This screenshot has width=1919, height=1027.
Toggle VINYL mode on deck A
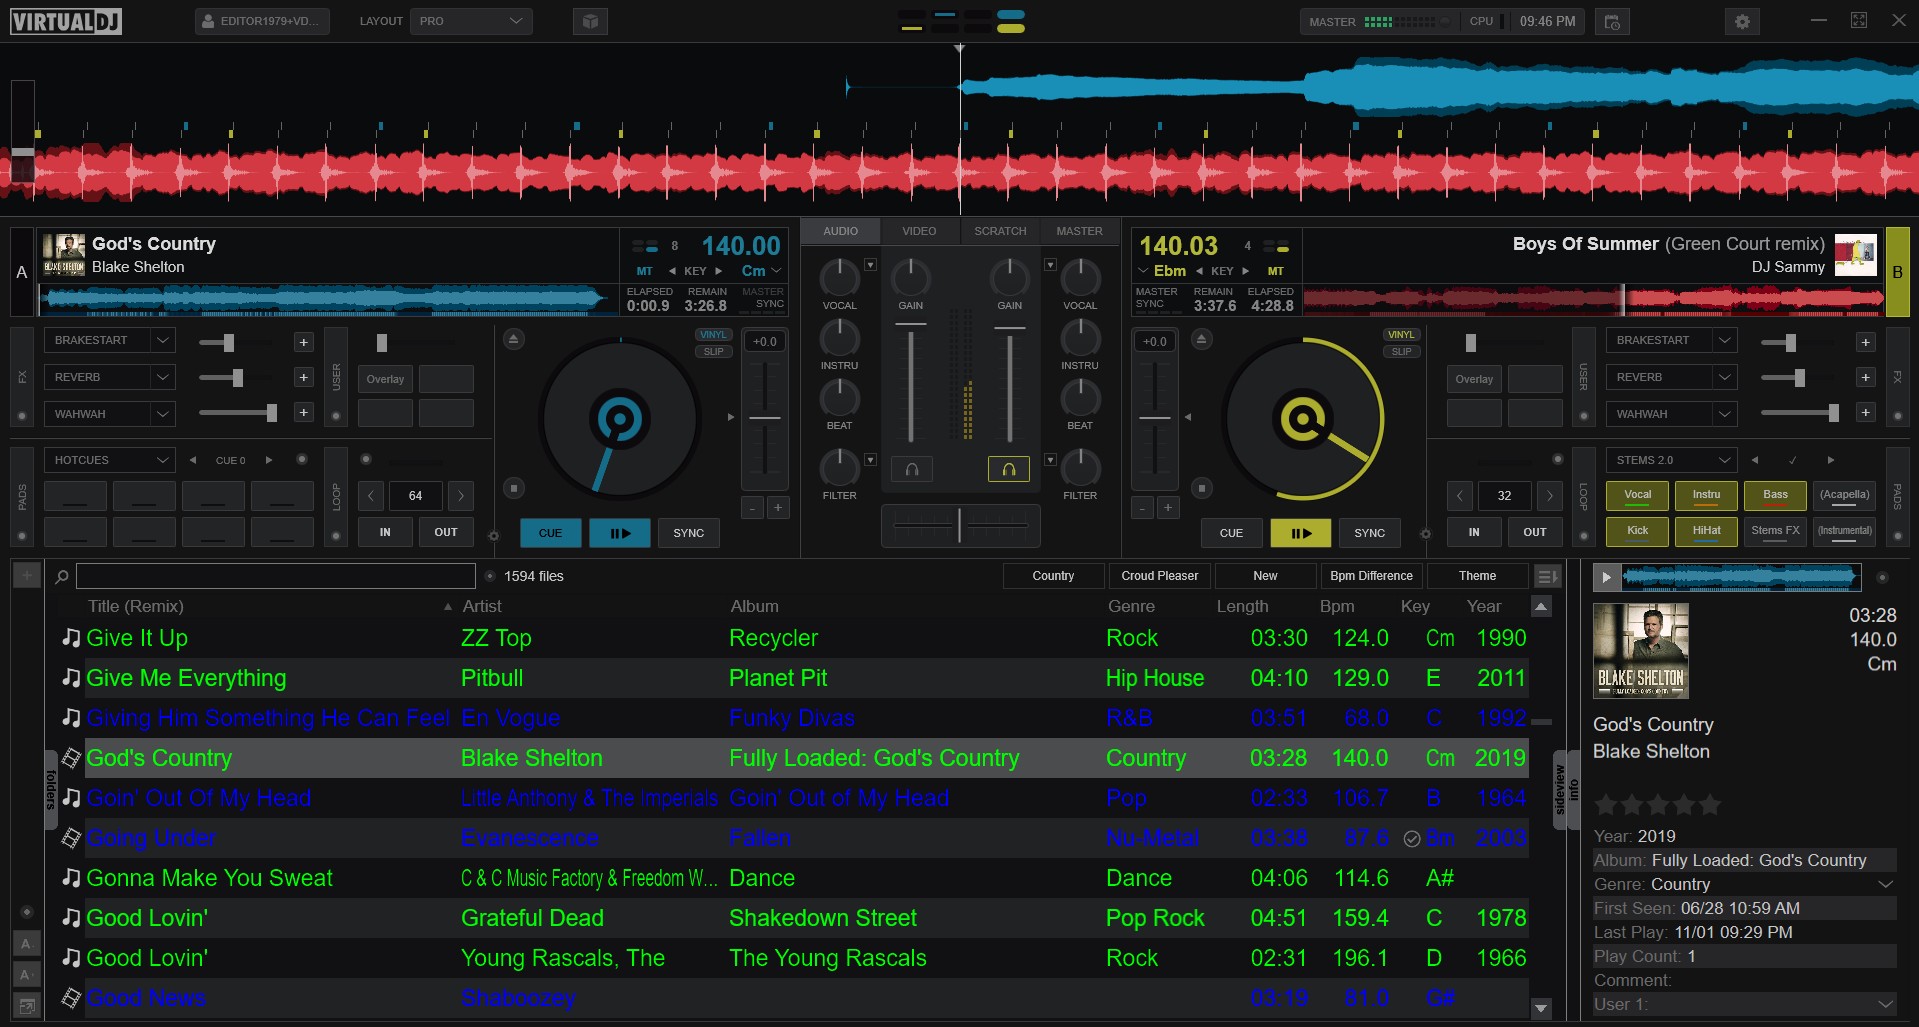(713, 335)
